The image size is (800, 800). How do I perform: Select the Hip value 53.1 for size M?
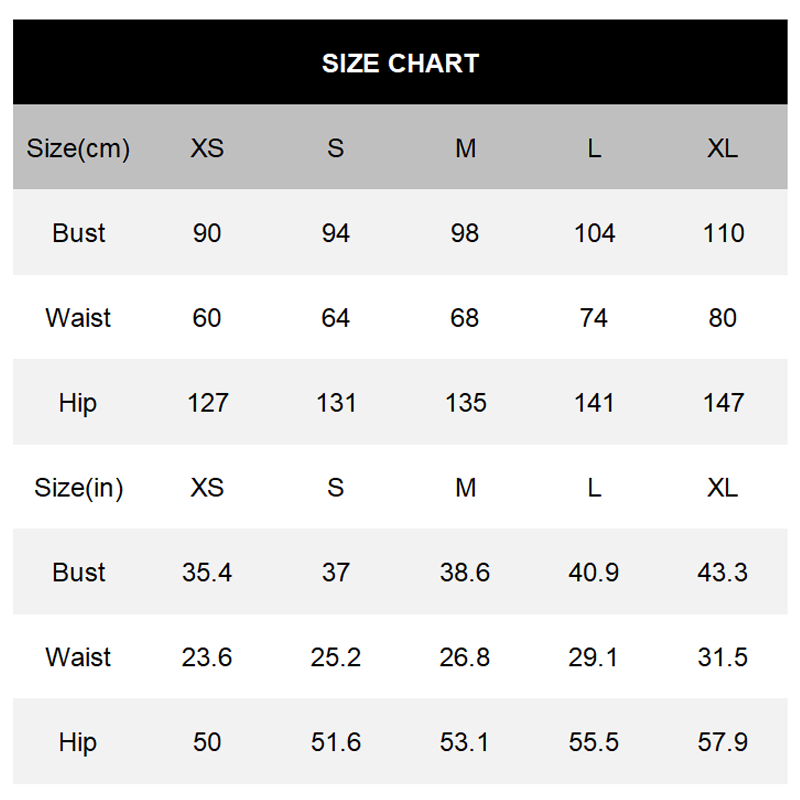(x=464, y=742)
